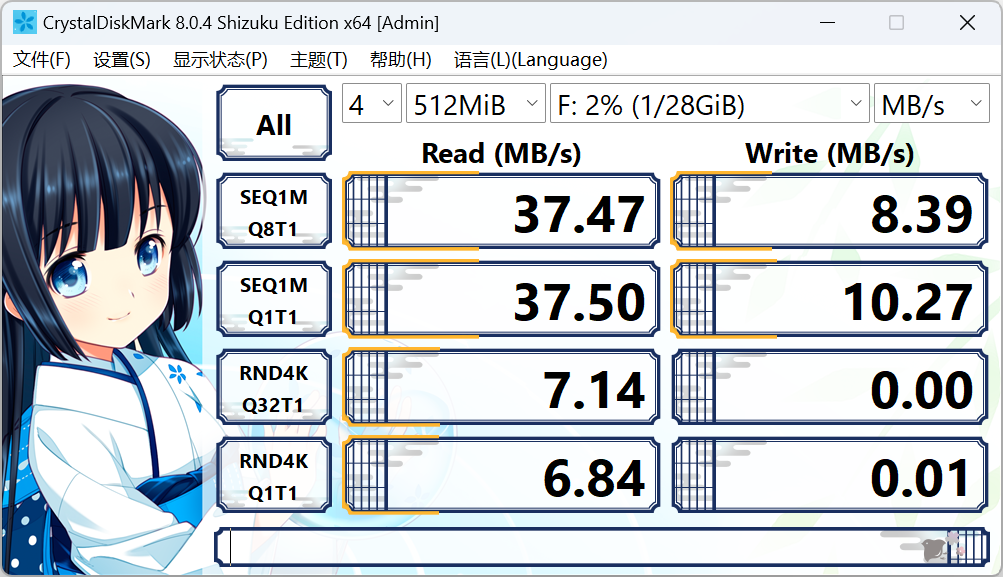Viewport: 1003px width, 577px height.
Task: Click the Write (MB/s) column header
Action: pyautogui.click(x=830, y=154)
